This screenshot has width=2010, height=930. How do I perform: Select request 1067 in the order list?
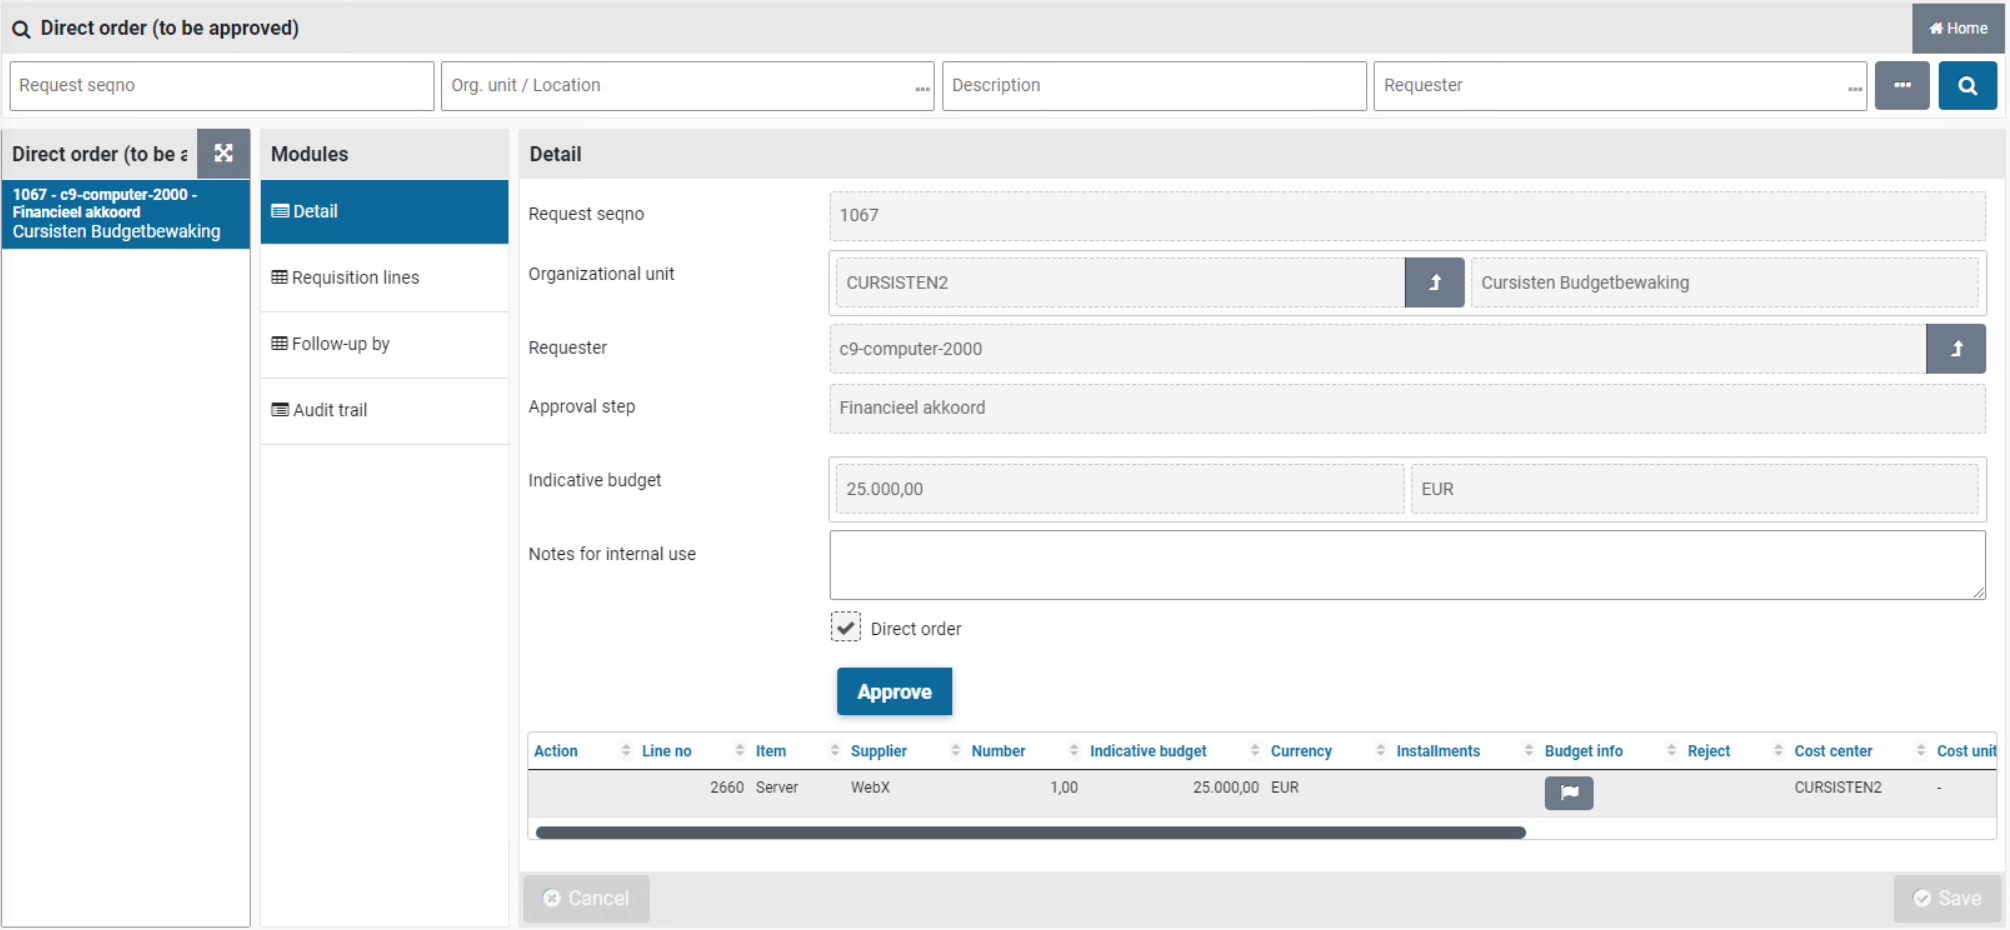pos(125,213)
